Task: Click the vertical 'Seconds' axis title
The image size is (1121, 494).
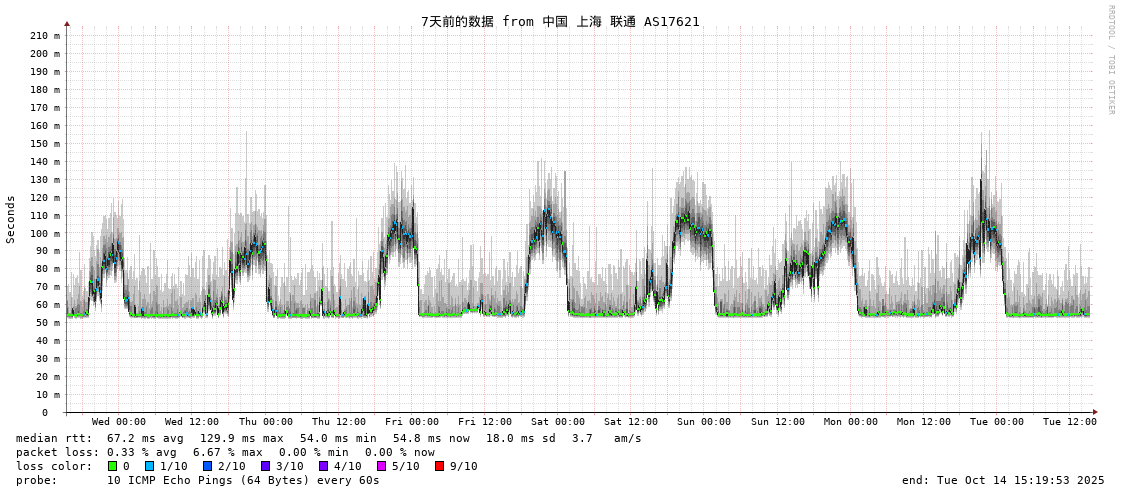Action: [x=11, y=219]
